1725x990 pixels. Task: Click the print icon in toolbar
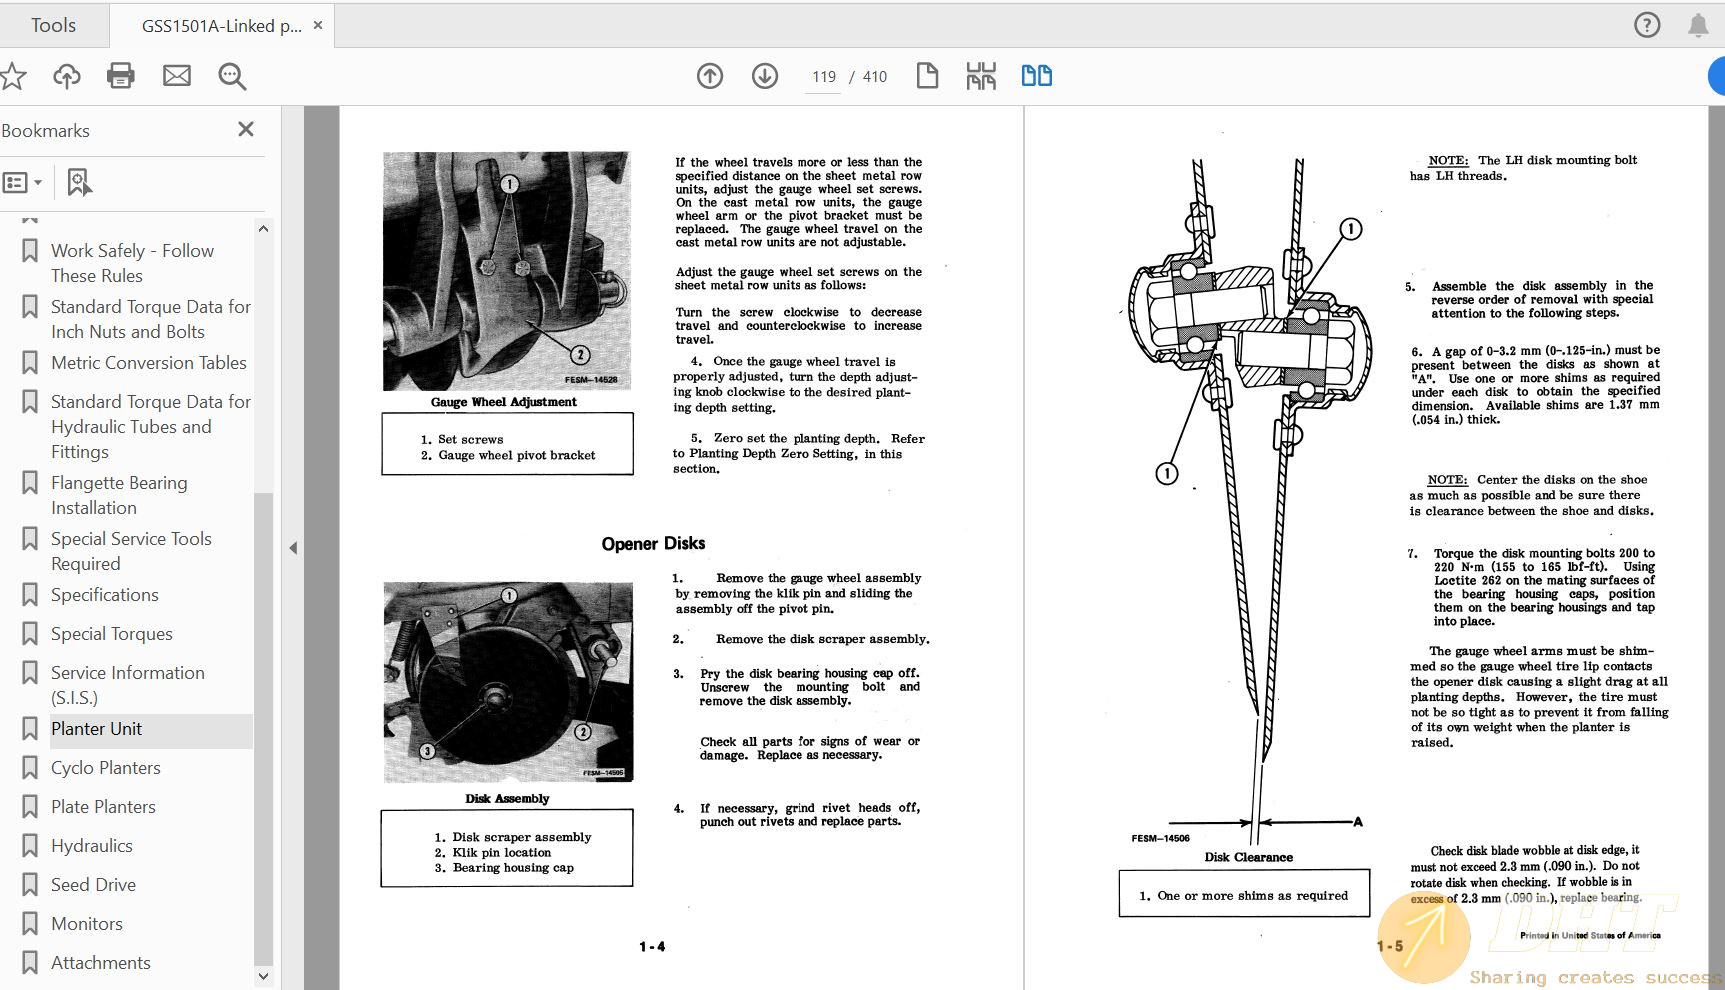pyautogui.click(x=121, y=76)
